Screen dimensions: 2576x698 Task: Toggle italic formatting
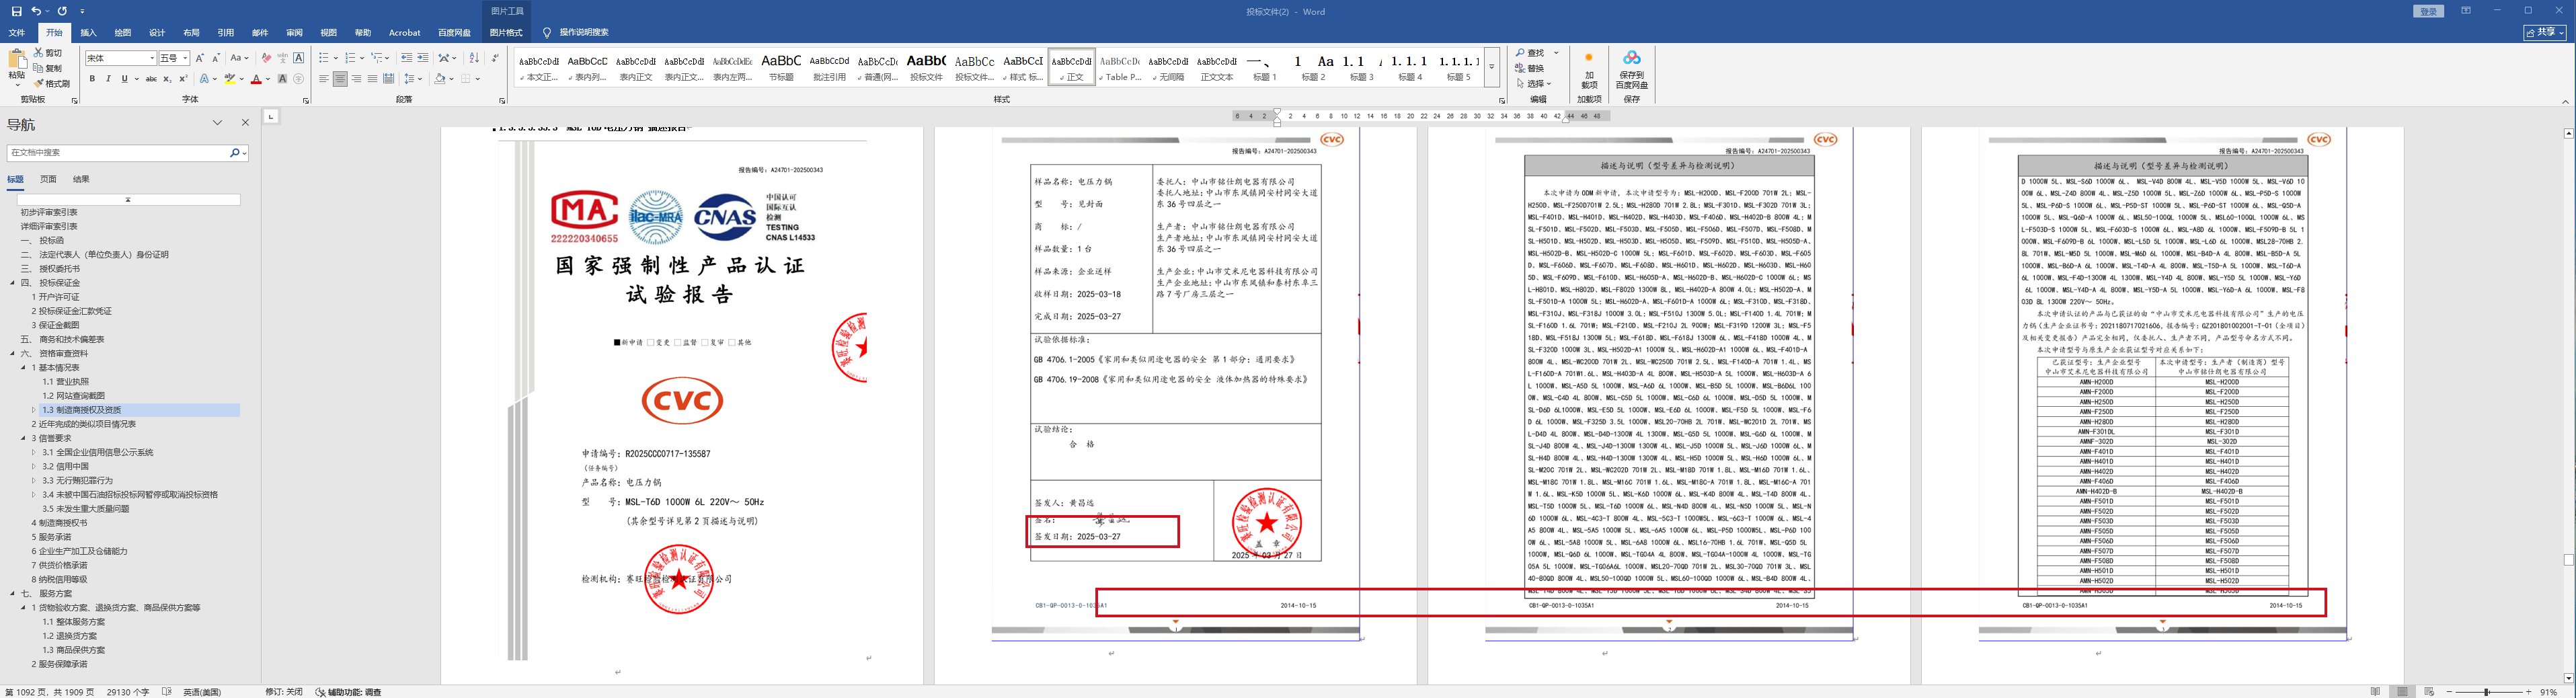click(108, 79)
